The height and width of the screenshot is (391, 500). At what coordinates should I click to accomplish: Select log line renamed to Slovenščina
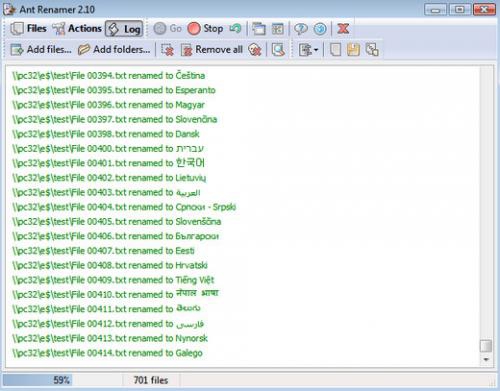(117, 222)
